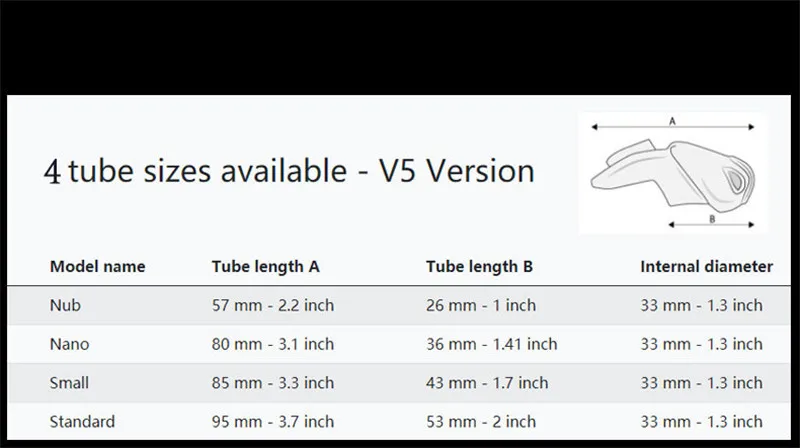This screenshot has width=800, height=448.
Task: Click the "26 mm - 1 inch" cell
Action: click(480, 305)
